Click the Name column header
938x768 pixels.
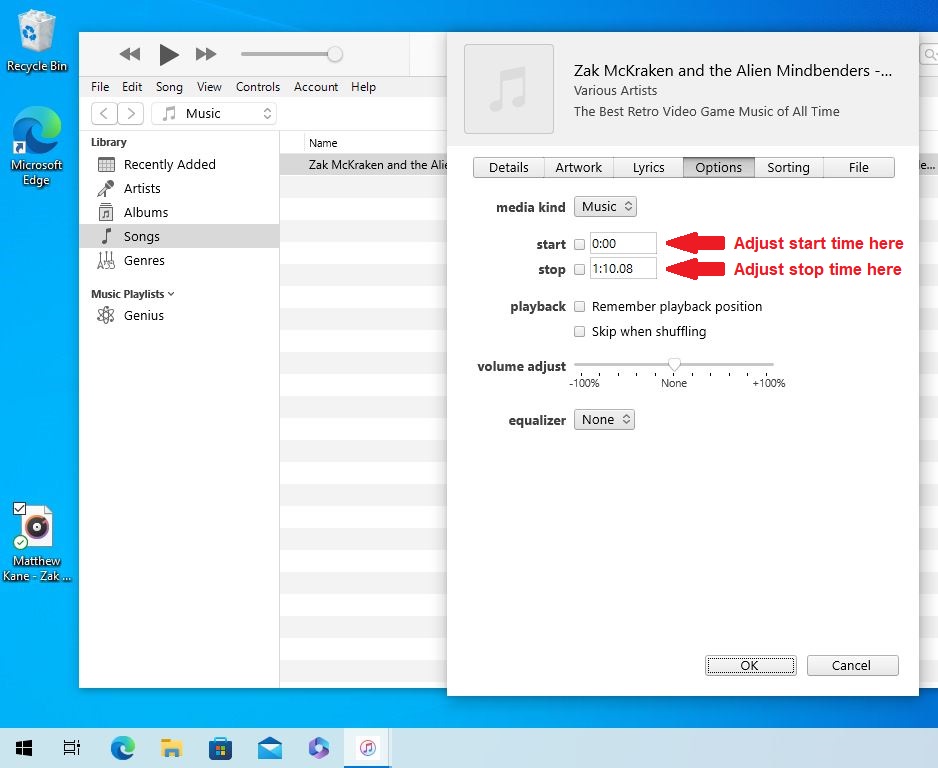323,143
